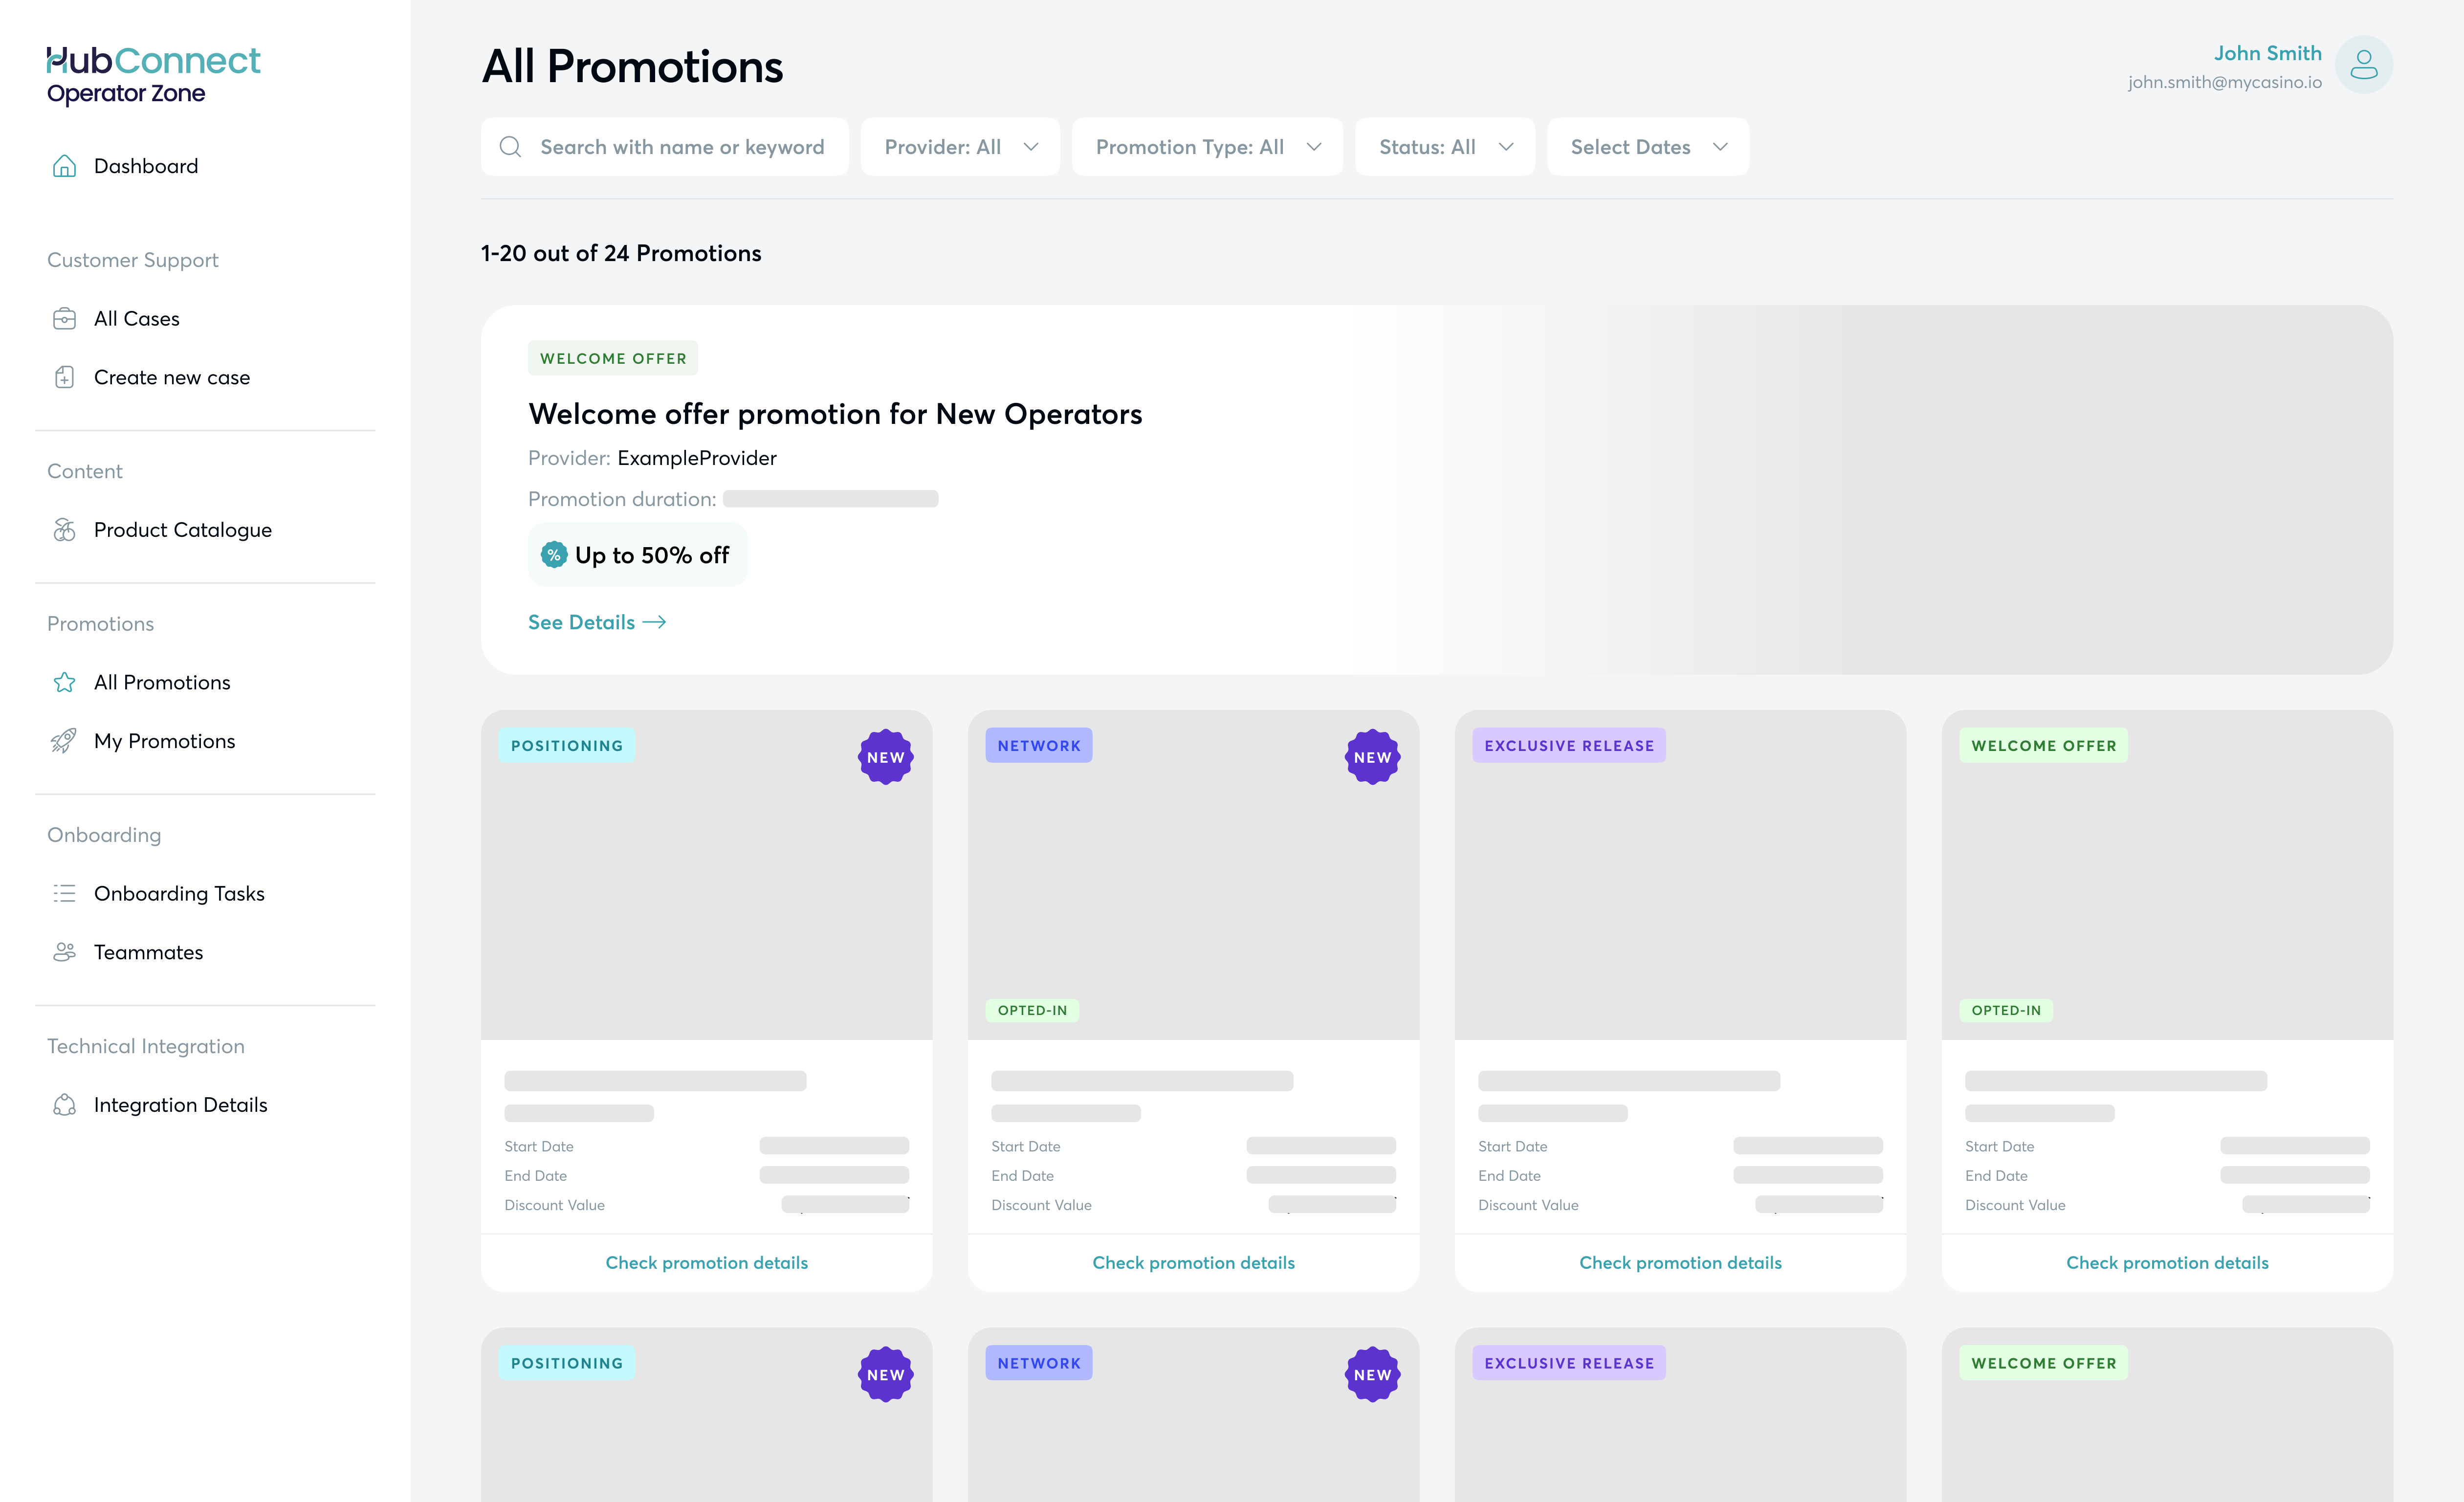Go to My Promotions page
The image size is (2464, 1502).
tap(164, 741)
